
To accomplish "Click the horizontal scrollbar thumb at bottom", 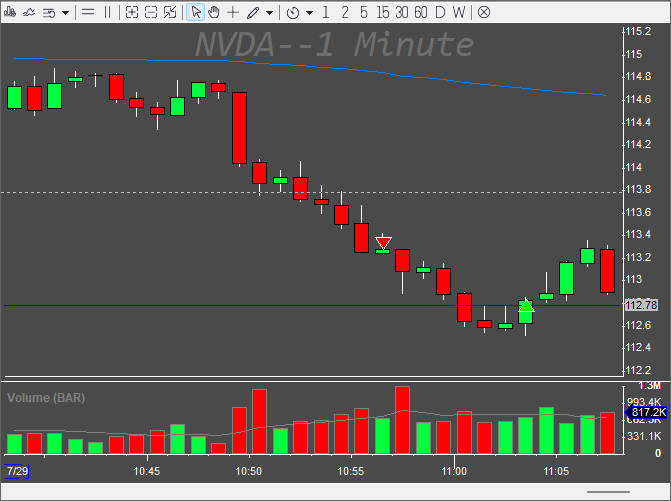I will tap(608, 492).
